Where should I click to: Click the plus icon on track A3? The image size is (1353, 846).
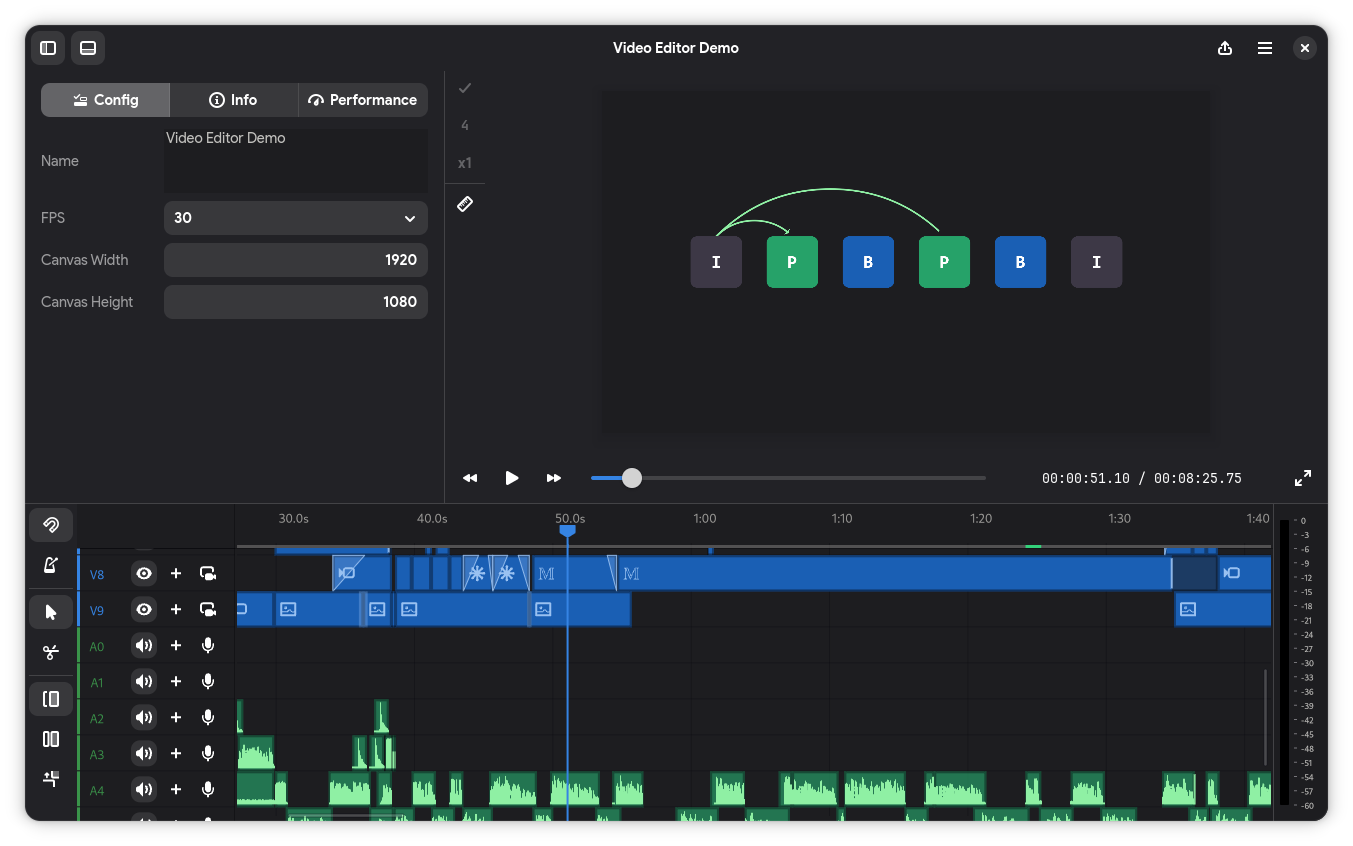point(176,754)
